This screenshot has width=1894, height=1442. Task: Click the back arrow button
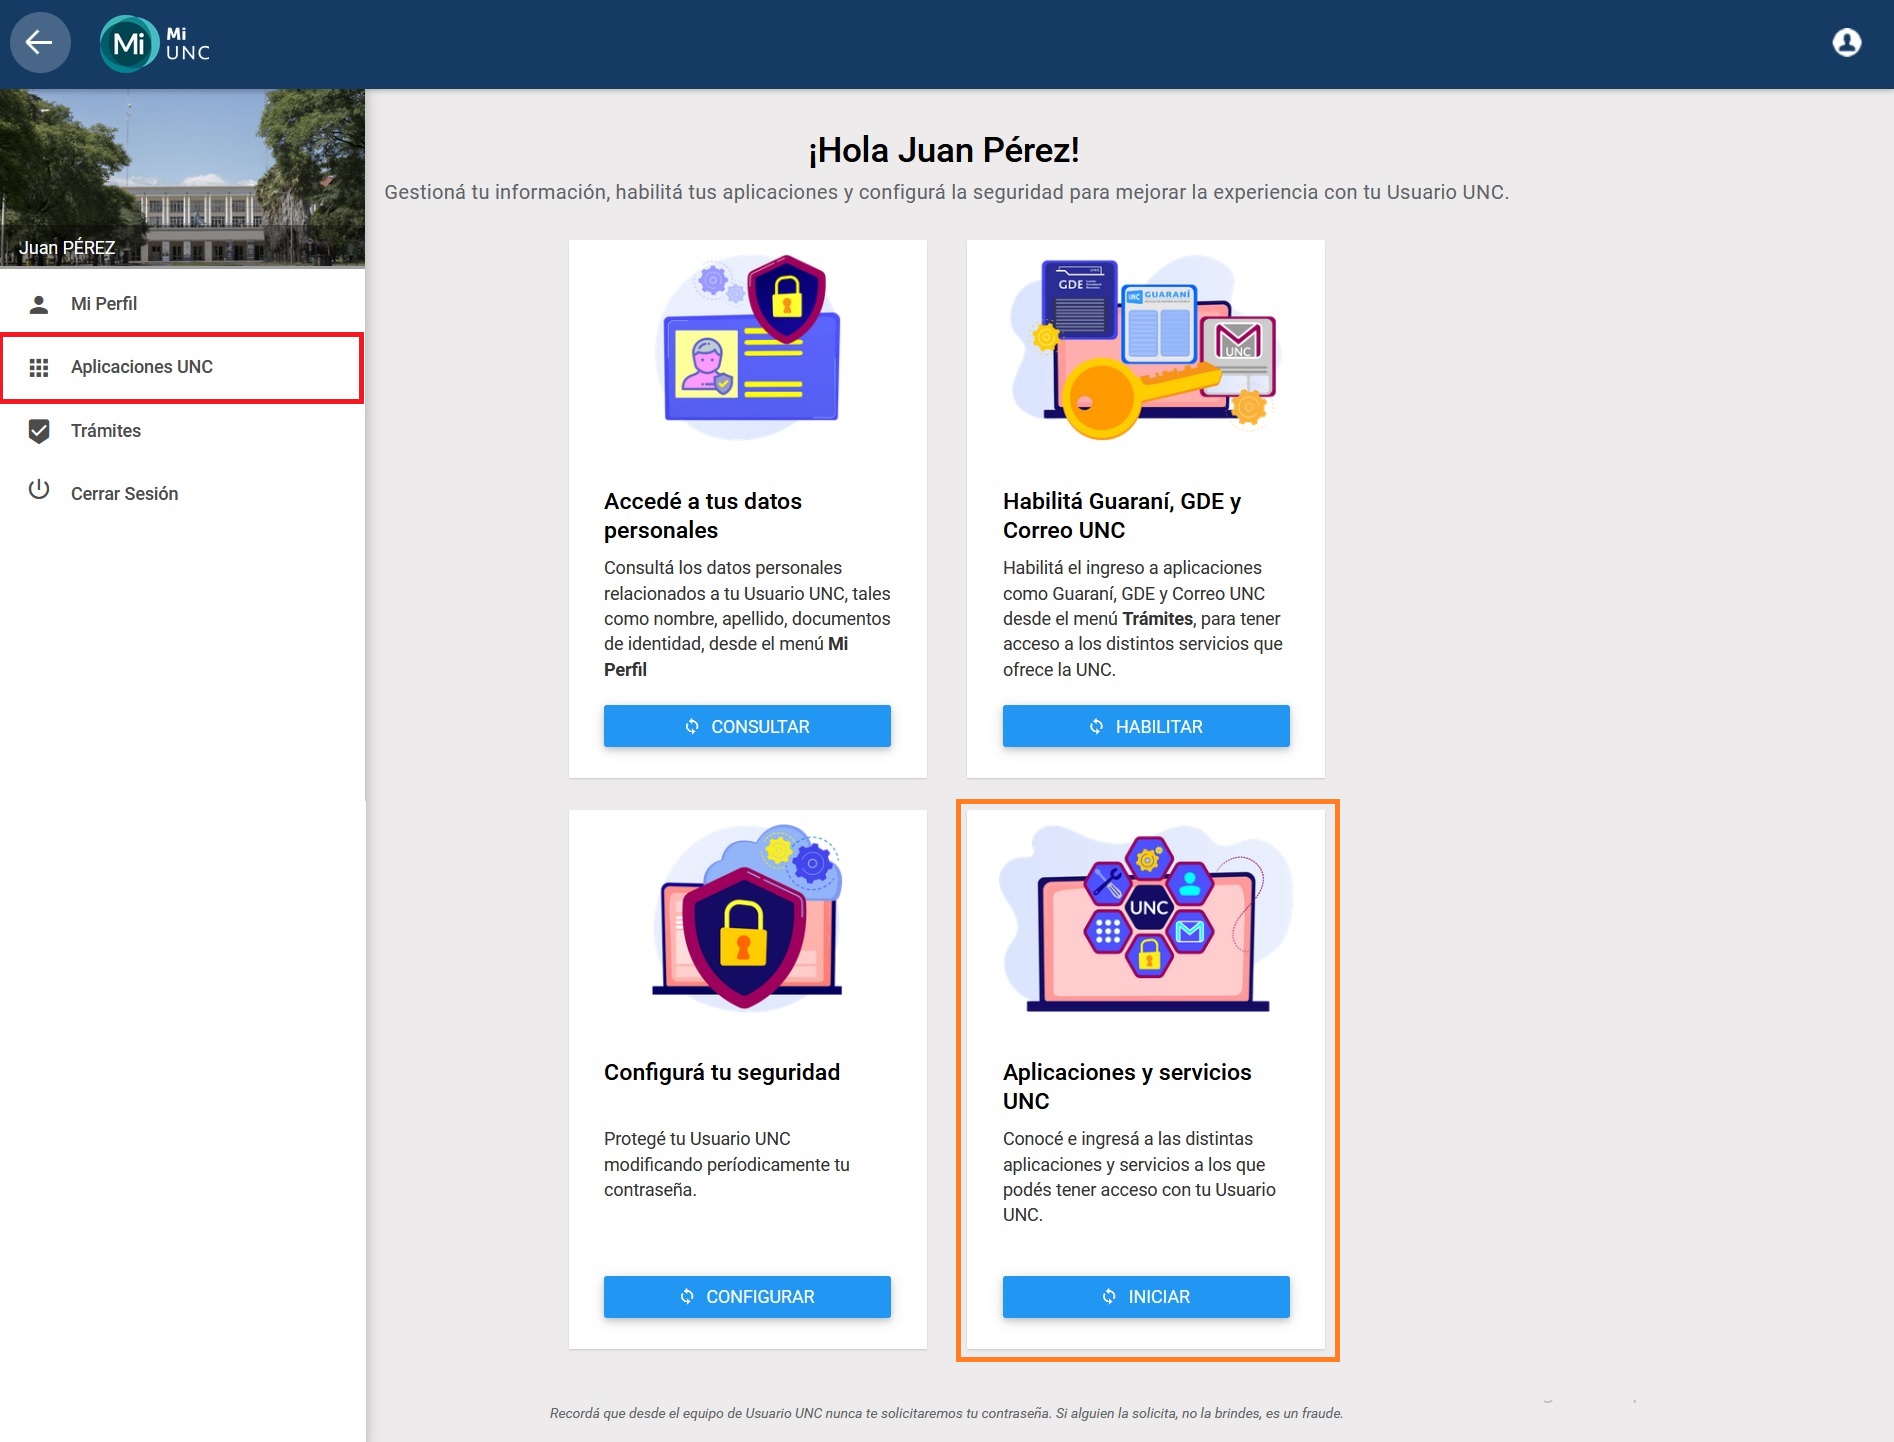click(x=40, y=43)
